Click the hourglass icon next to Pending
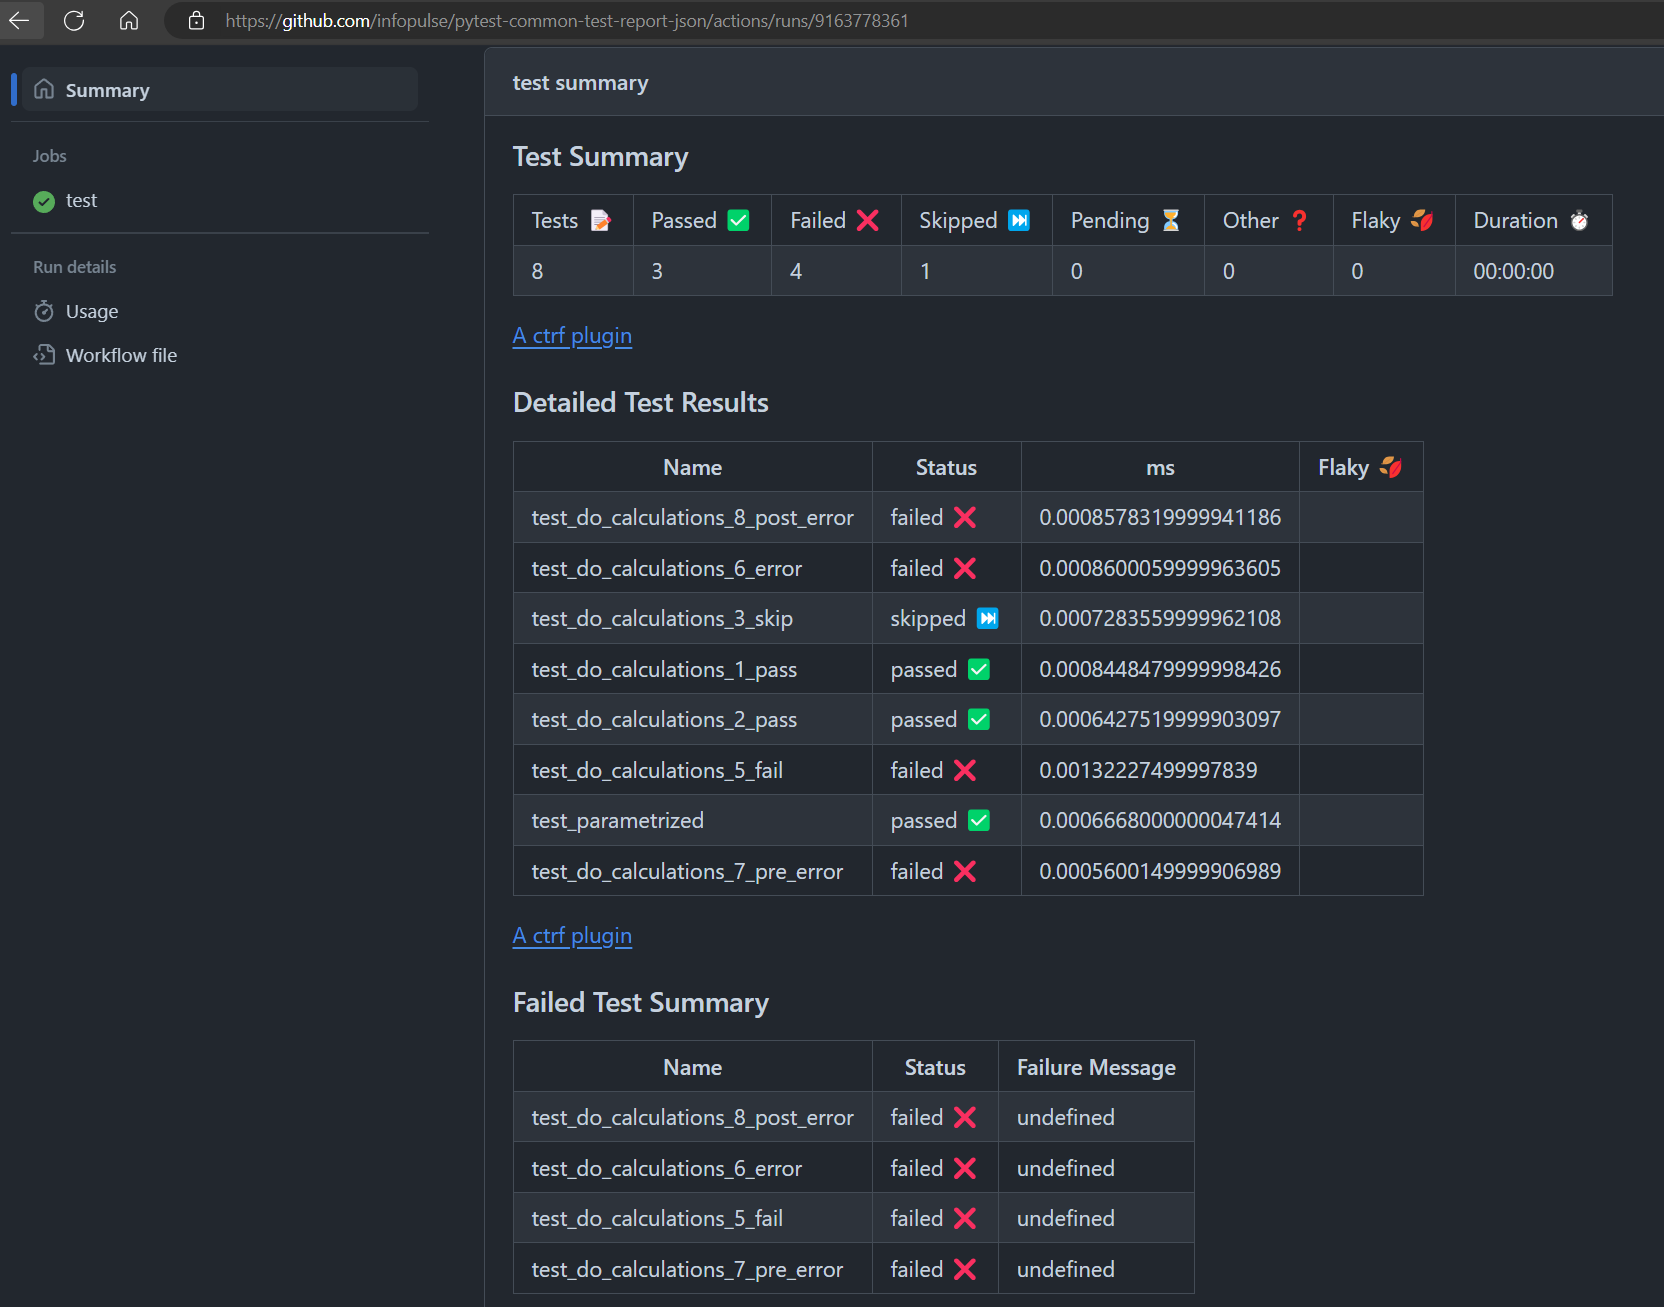The width and height of the screenshot is (1664, 1307). 1171,220
